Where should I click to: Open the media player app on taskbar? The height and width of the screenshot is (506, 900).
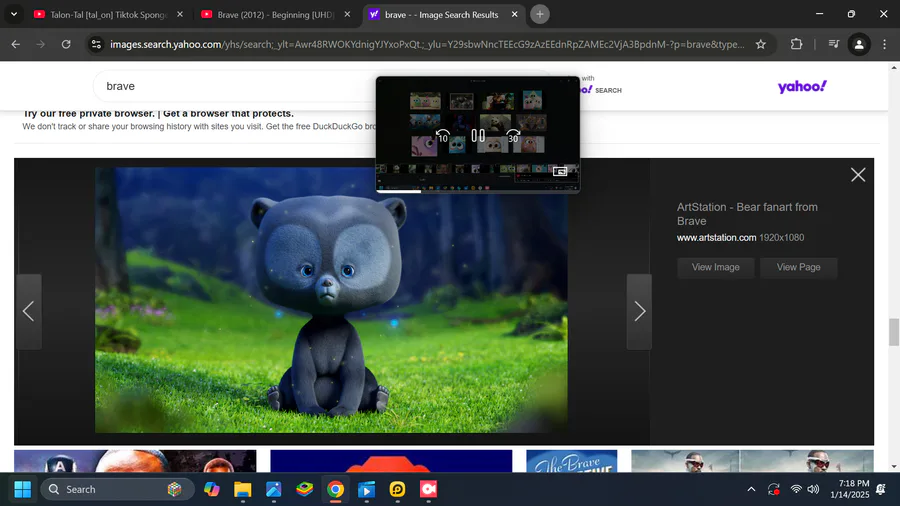click(366, 489)
